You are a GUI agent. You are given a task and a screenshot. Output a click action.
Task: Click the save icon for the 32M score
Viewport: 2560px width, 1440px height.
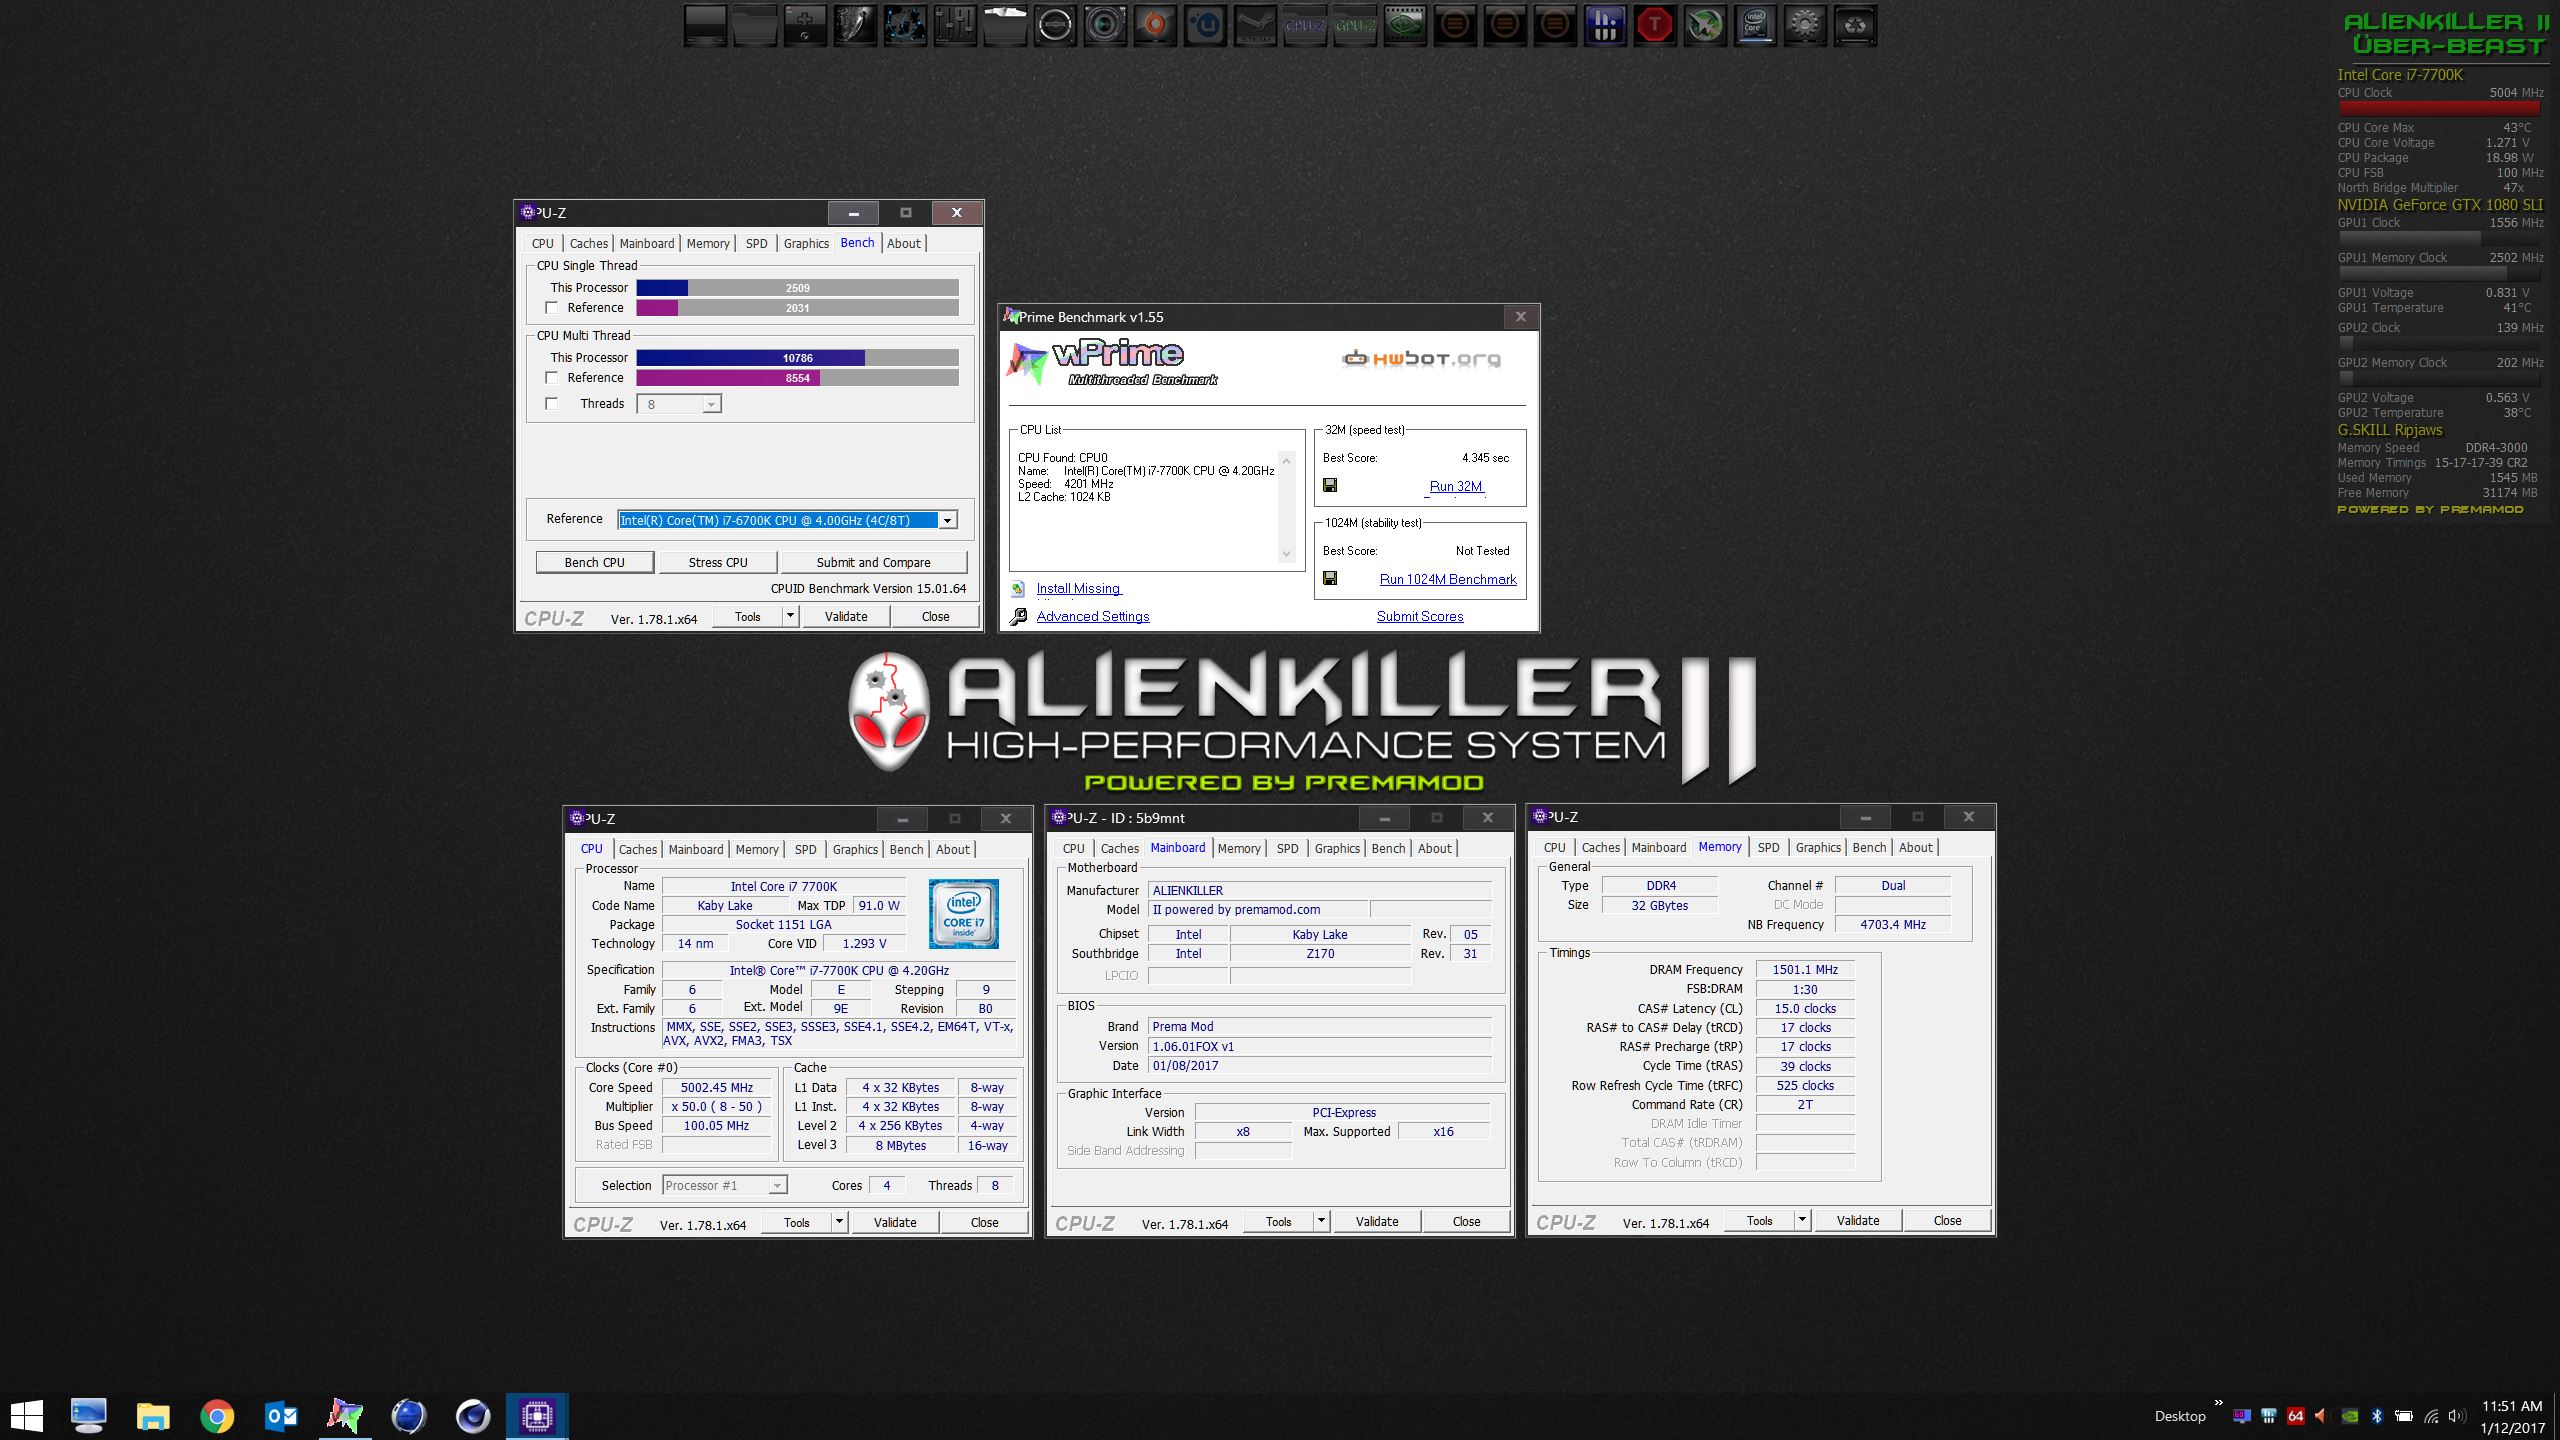(1330, 485)
